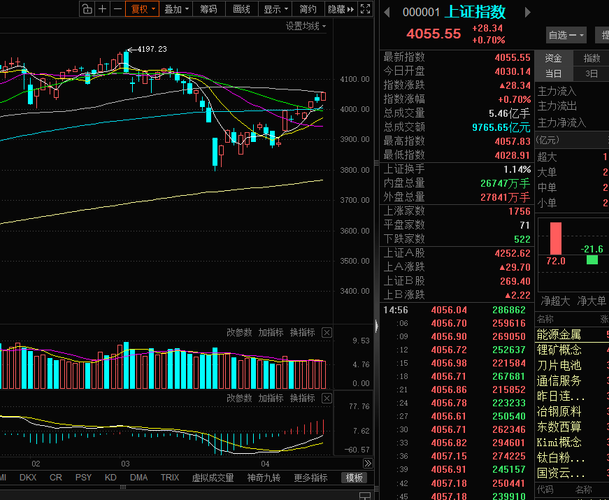Screen dimensions: 609x500
Task: Click the small monitor icon below indicator tabs
Action: [x=365, y=495]
